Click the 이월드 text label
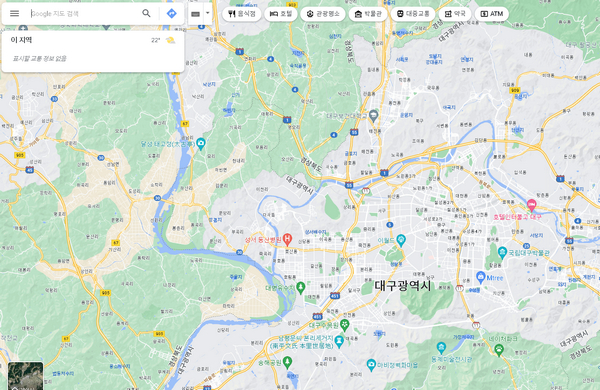This screenshot has width=600, height=390. [386, 240]
